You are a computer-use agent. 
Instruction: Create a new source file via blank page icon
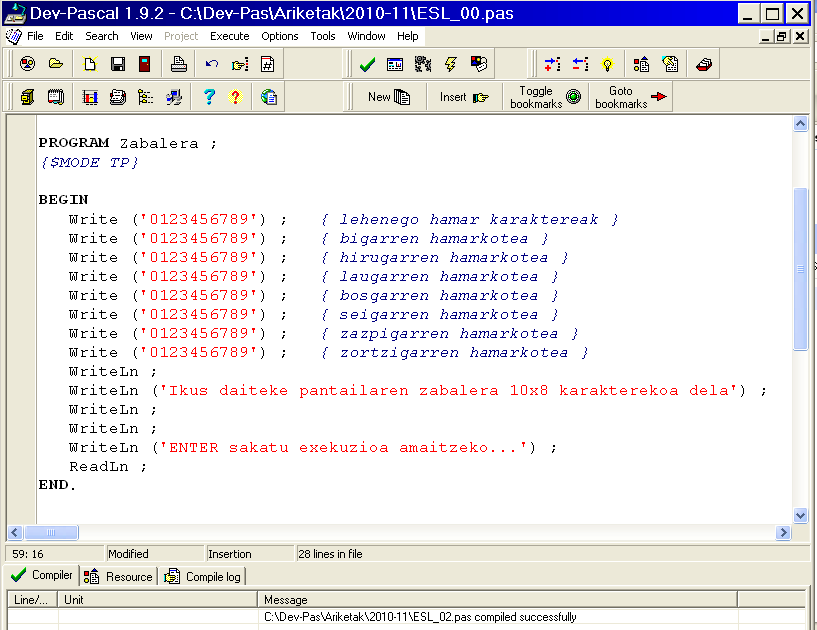pyautogui.click(x=90, y=64)
